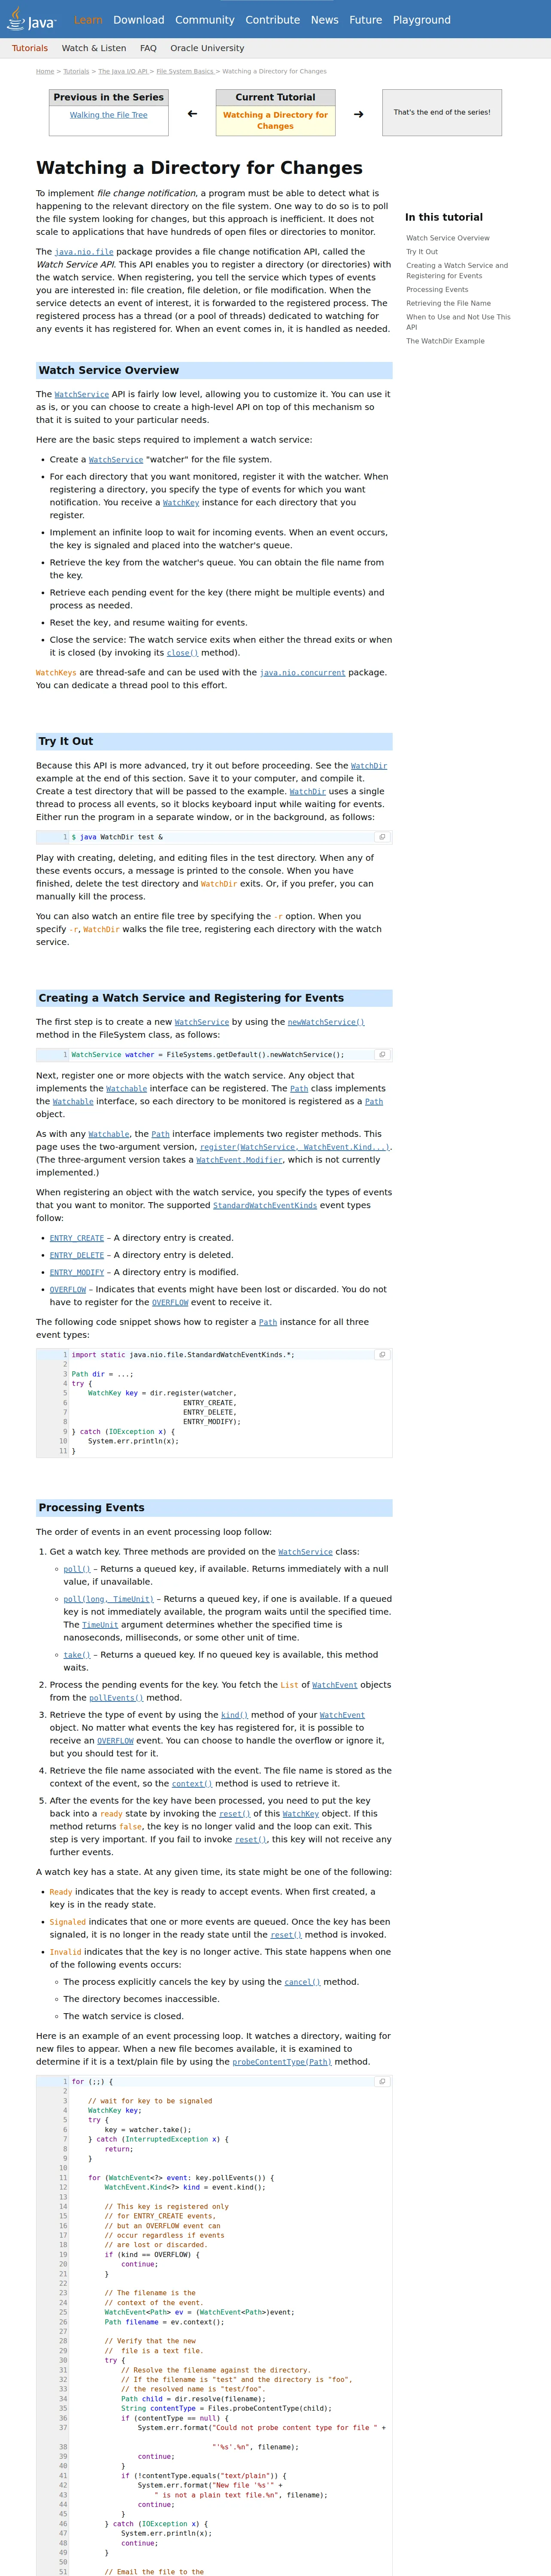Copy the 'WatchService watcher' code snippet
This screenshot has width=551, height=2576.
click(x=381, y=1054)
